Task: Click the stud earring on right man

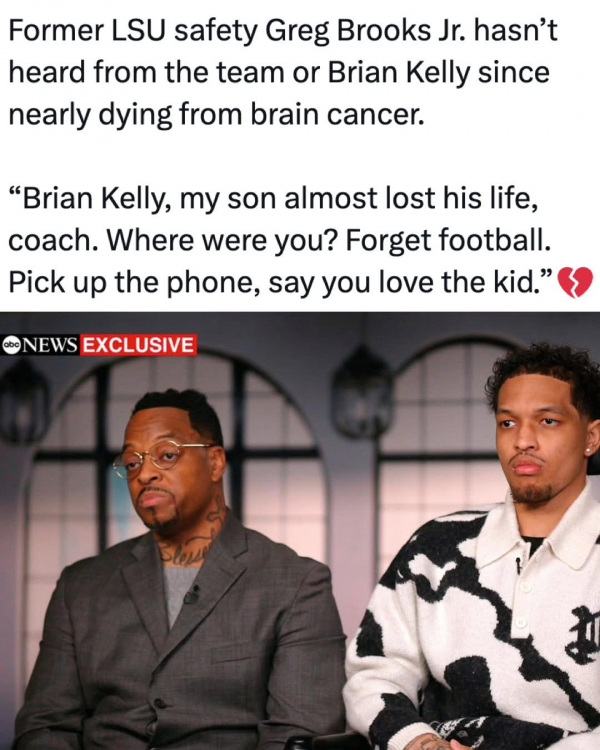Action: (588, 450)
